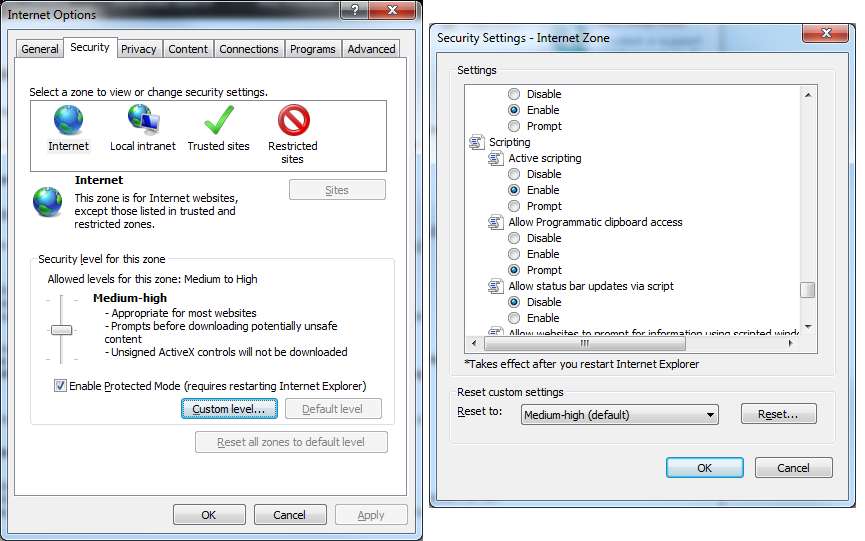This screenshot has width=865, height=541.
Task: Click the help question mark button
Action: click(x=355, y=9)
